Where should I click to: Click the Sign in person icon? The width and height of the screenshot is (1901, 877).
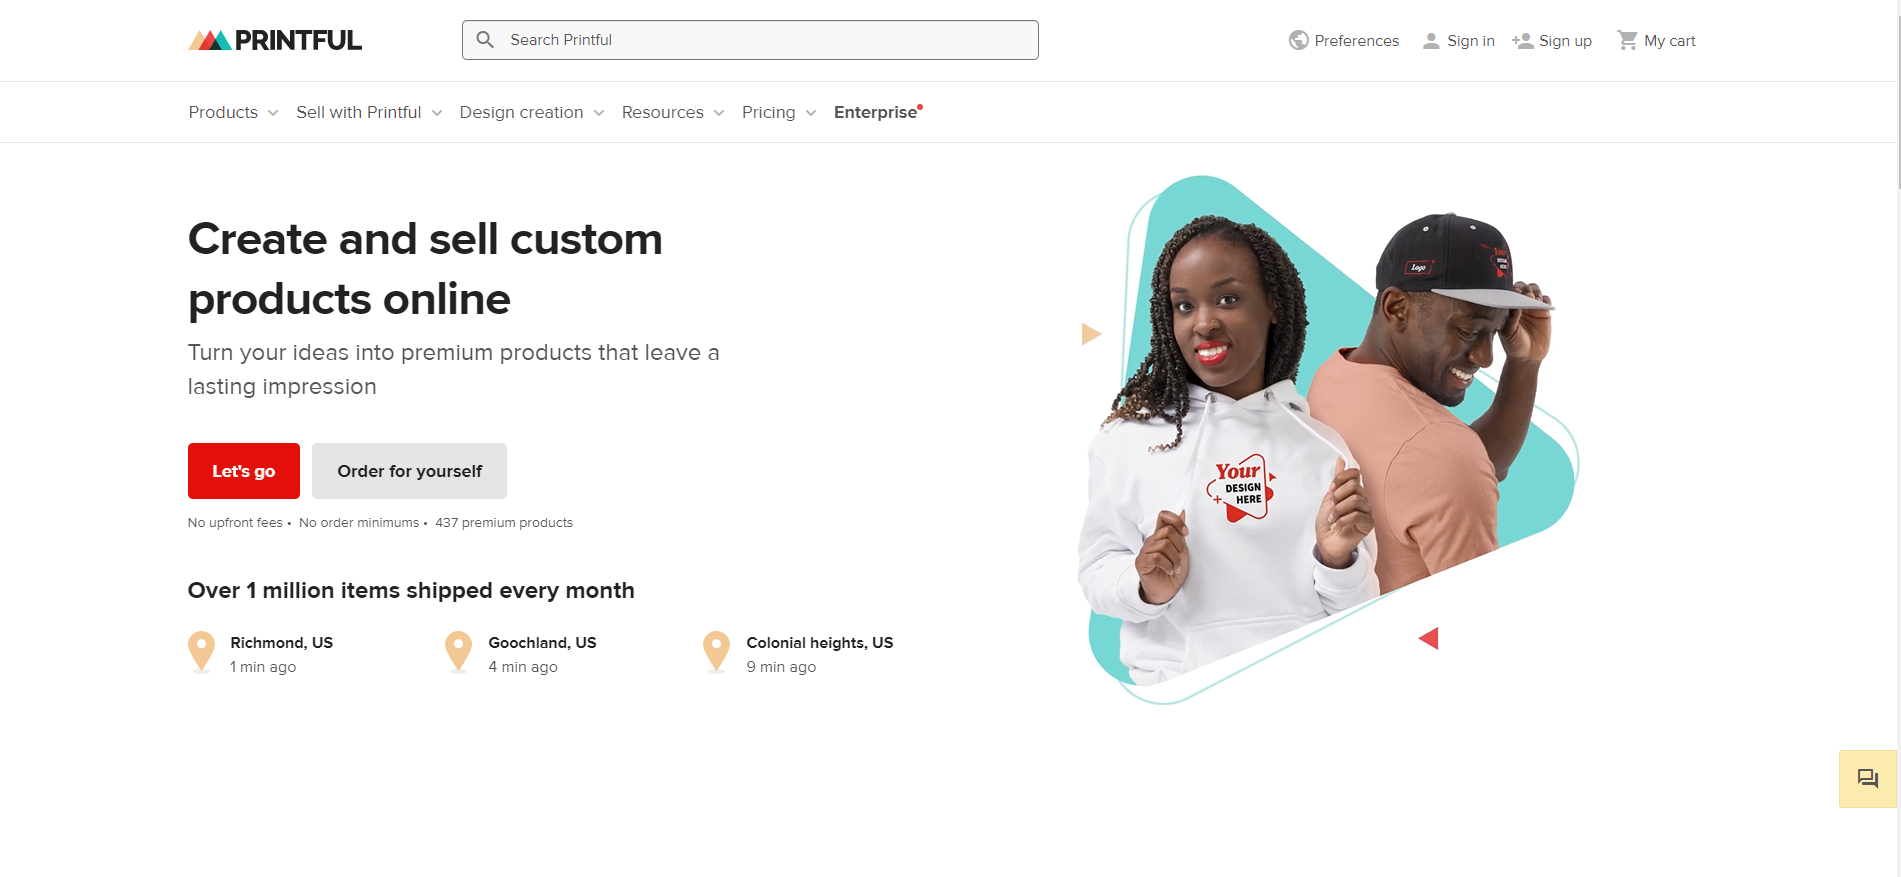(1431, 41)
